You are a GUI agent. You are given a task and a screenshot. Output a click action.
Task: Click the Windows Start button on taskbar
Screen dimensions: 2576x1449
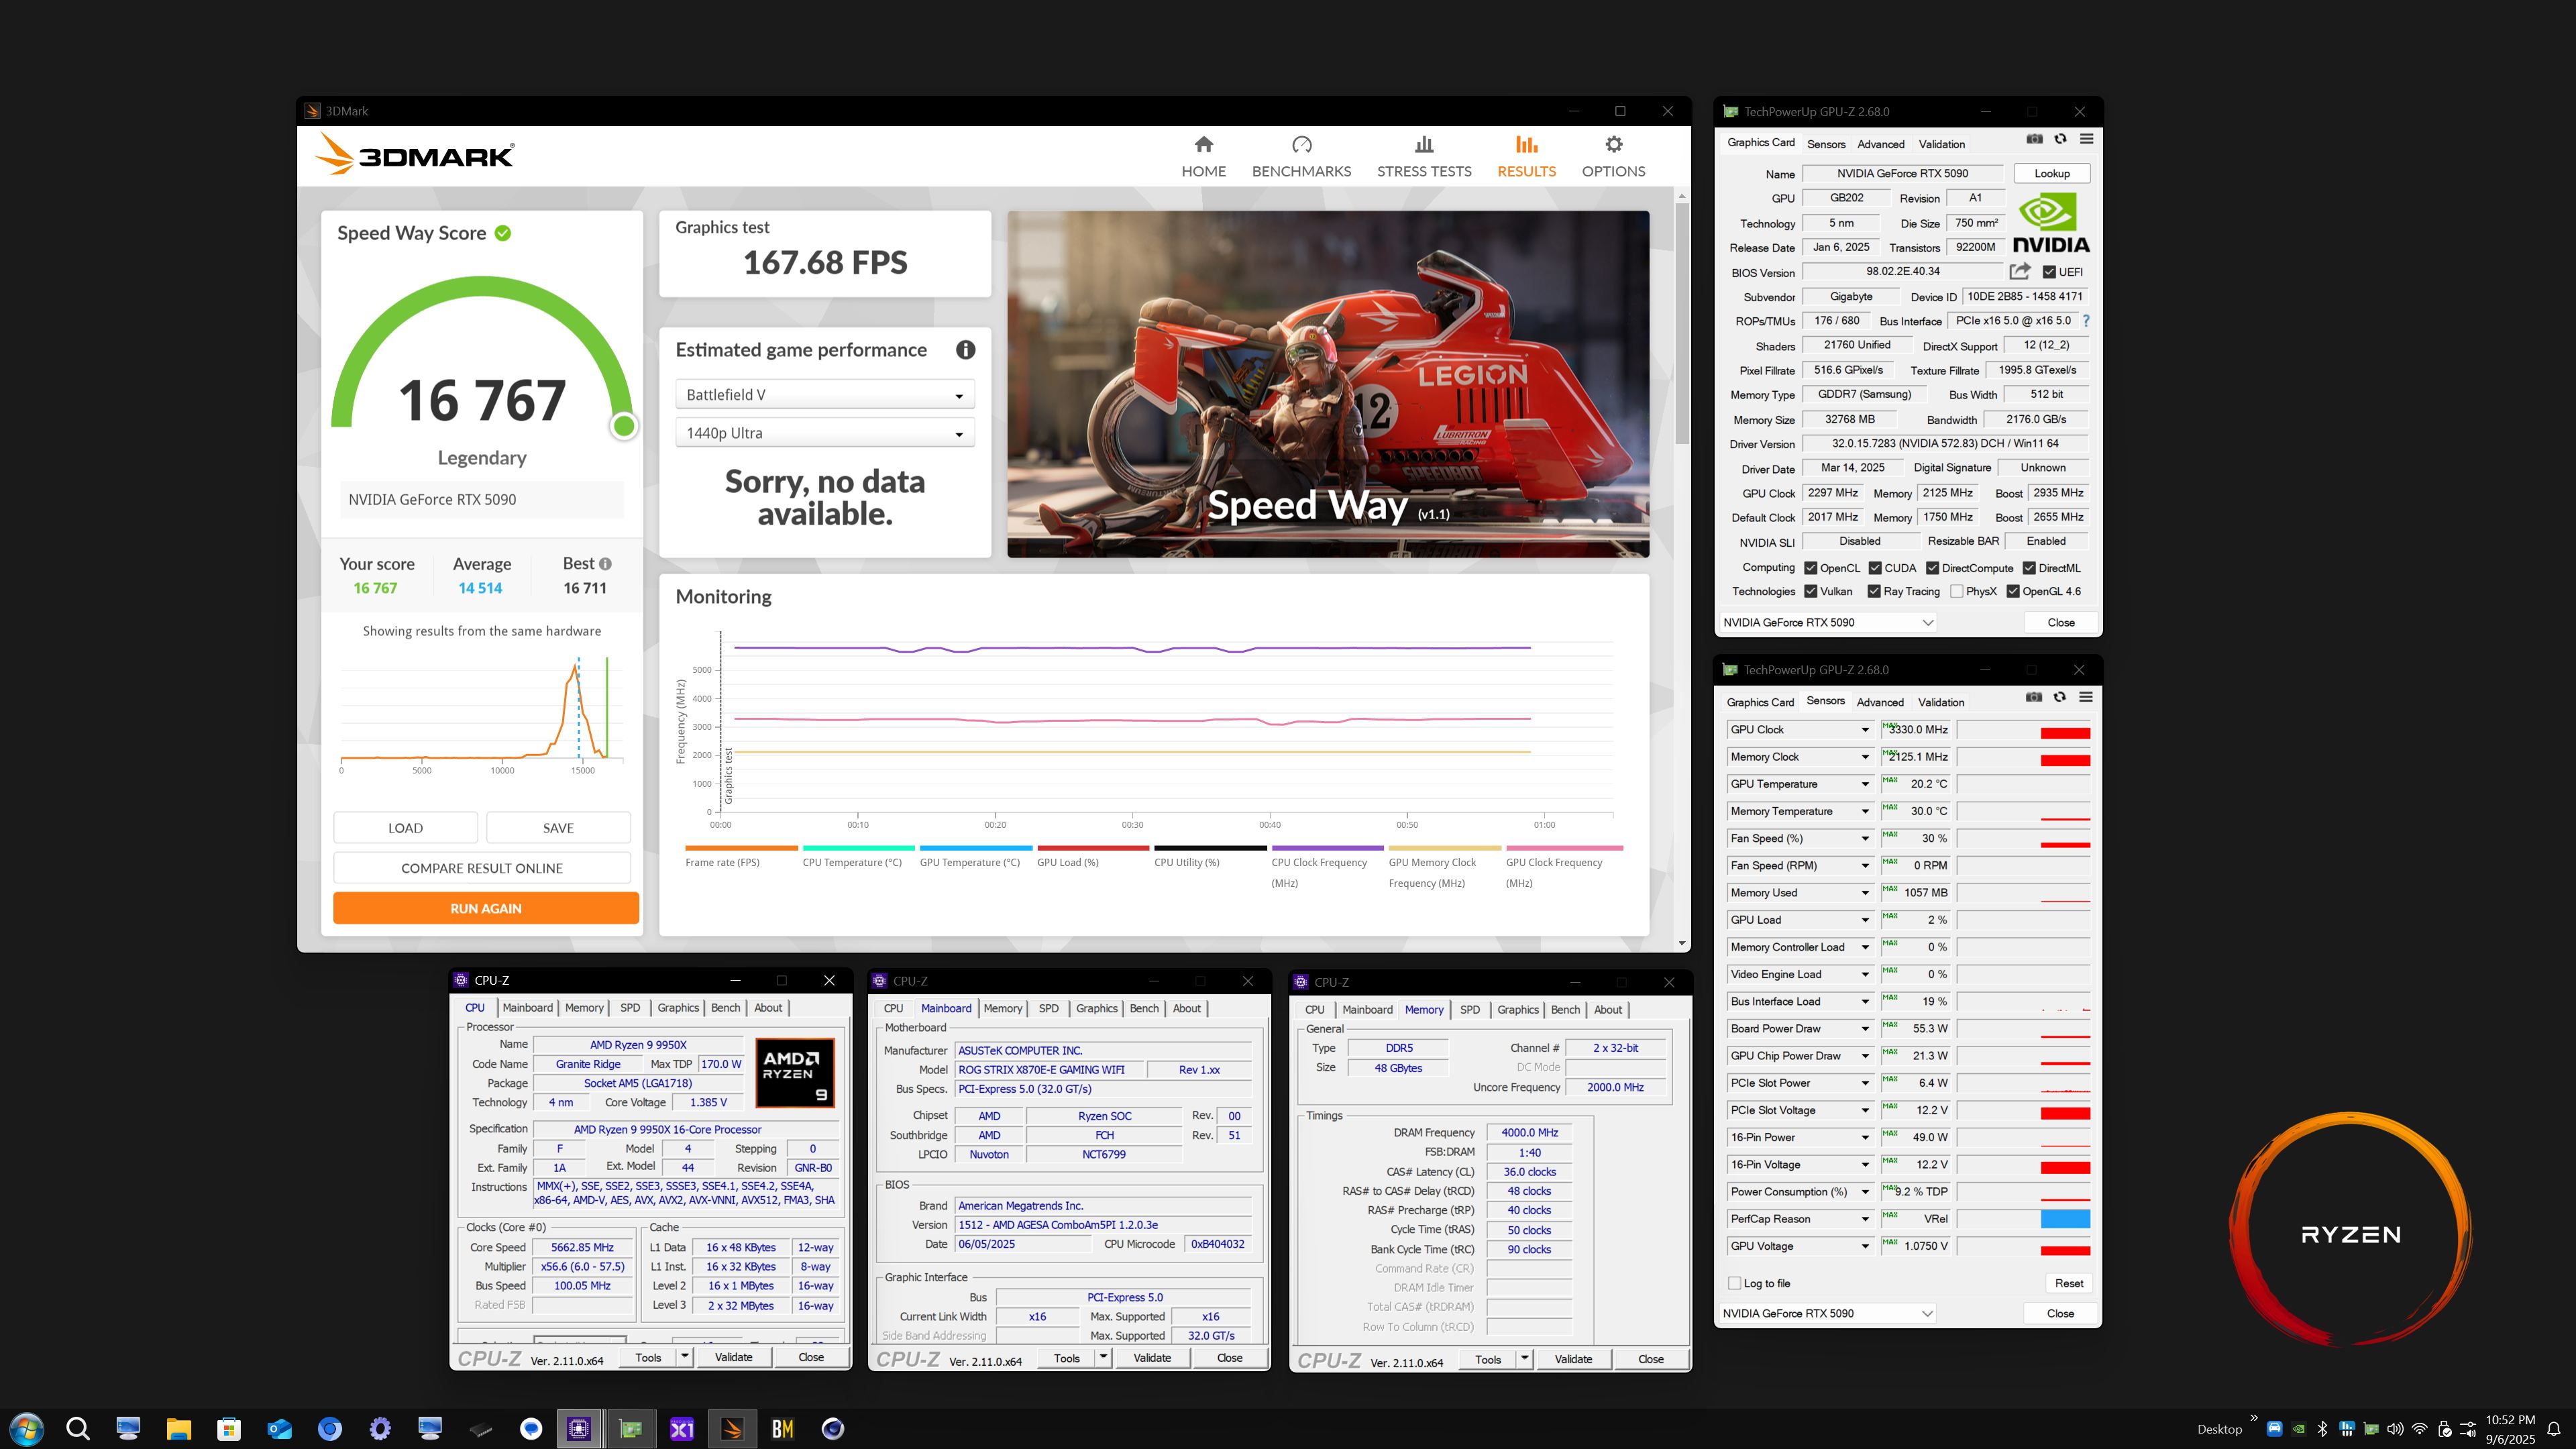point(27,1428)
